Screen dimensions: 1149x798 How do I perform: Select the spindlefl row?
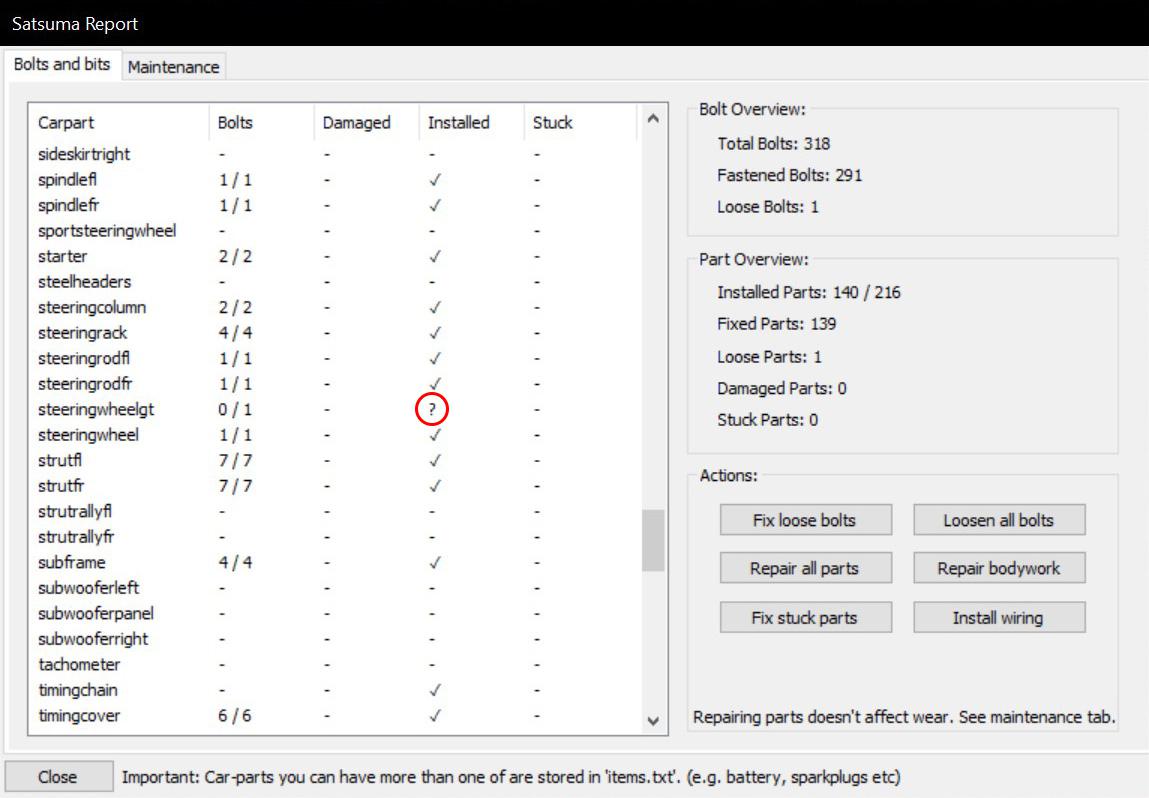(x=334, y=180)
